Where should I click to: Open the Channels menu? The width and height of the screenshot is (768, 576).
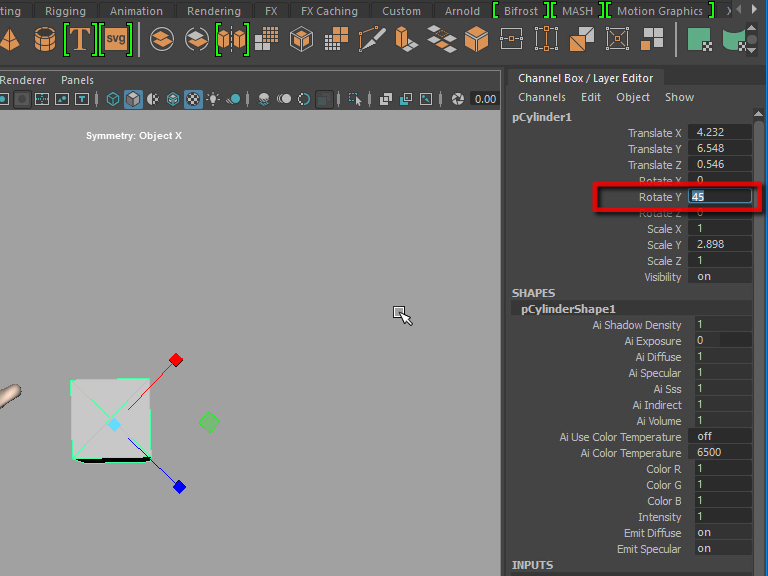(x=541, y=97)
